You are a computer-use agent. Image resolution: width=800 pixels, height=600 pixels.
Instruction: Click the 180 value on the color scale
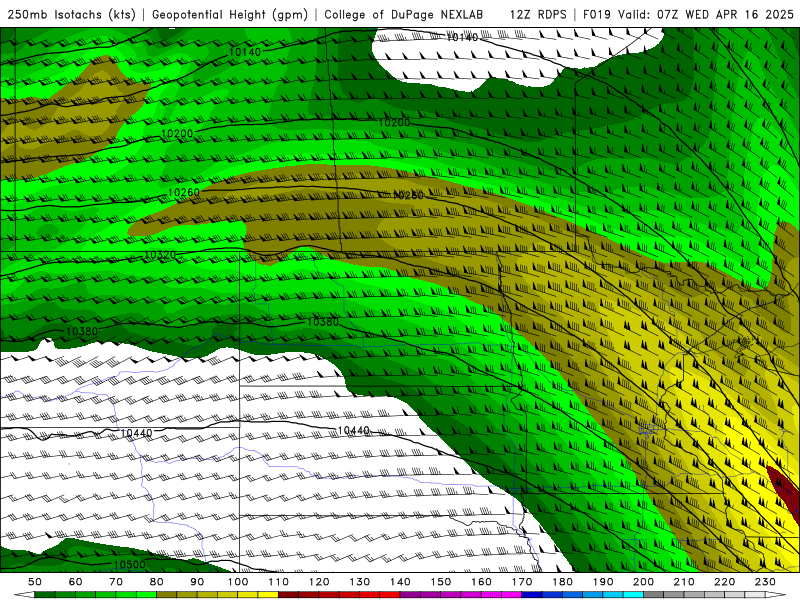point(563,582)
